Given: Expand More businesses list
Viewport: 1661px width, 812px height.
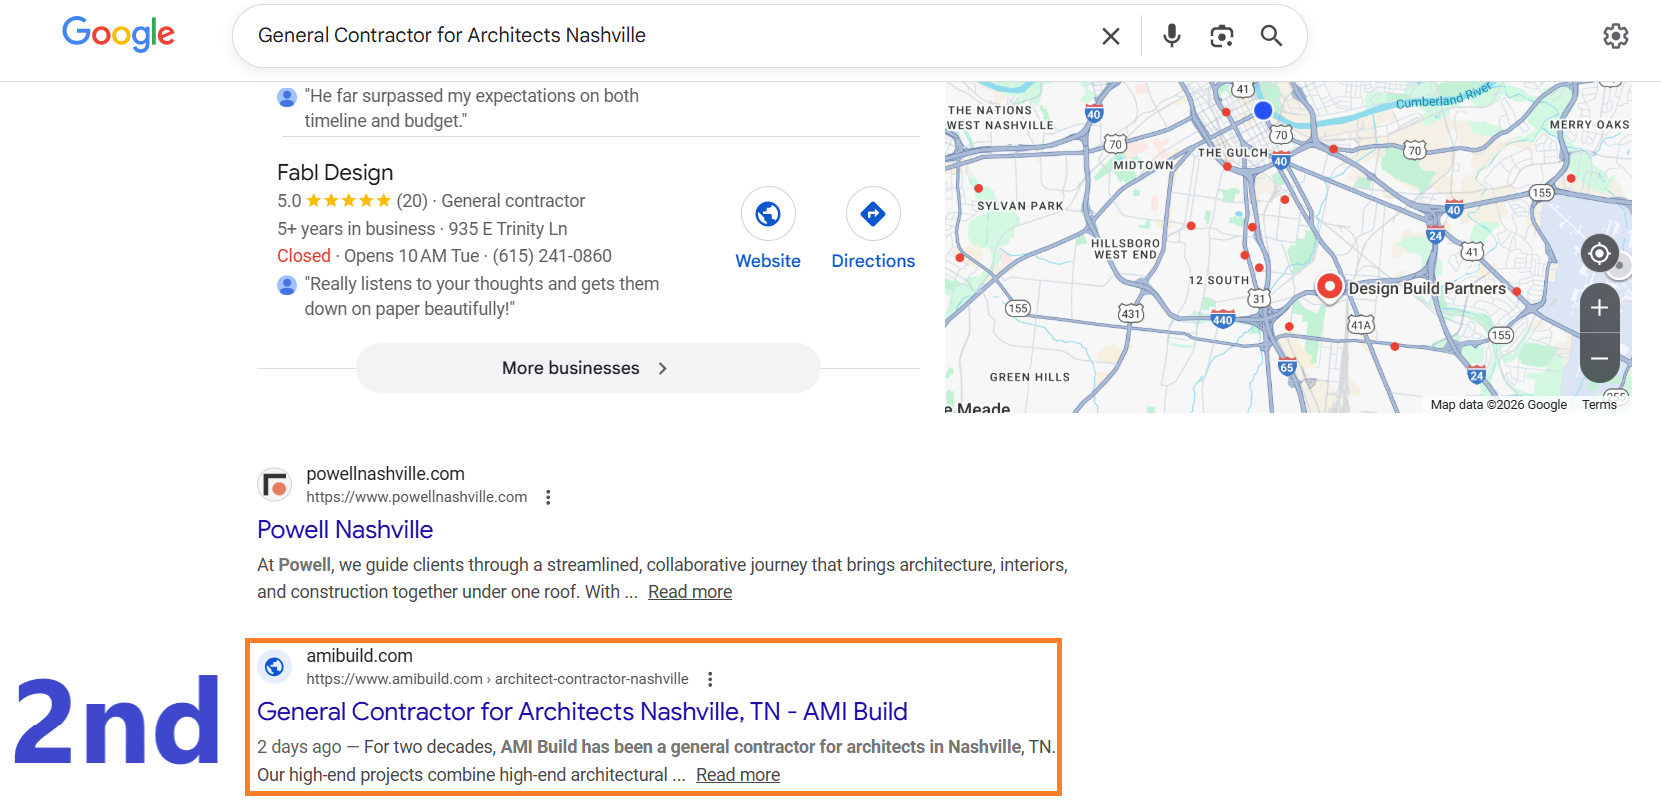Looking at the screenshot, I should pos(588,368).
